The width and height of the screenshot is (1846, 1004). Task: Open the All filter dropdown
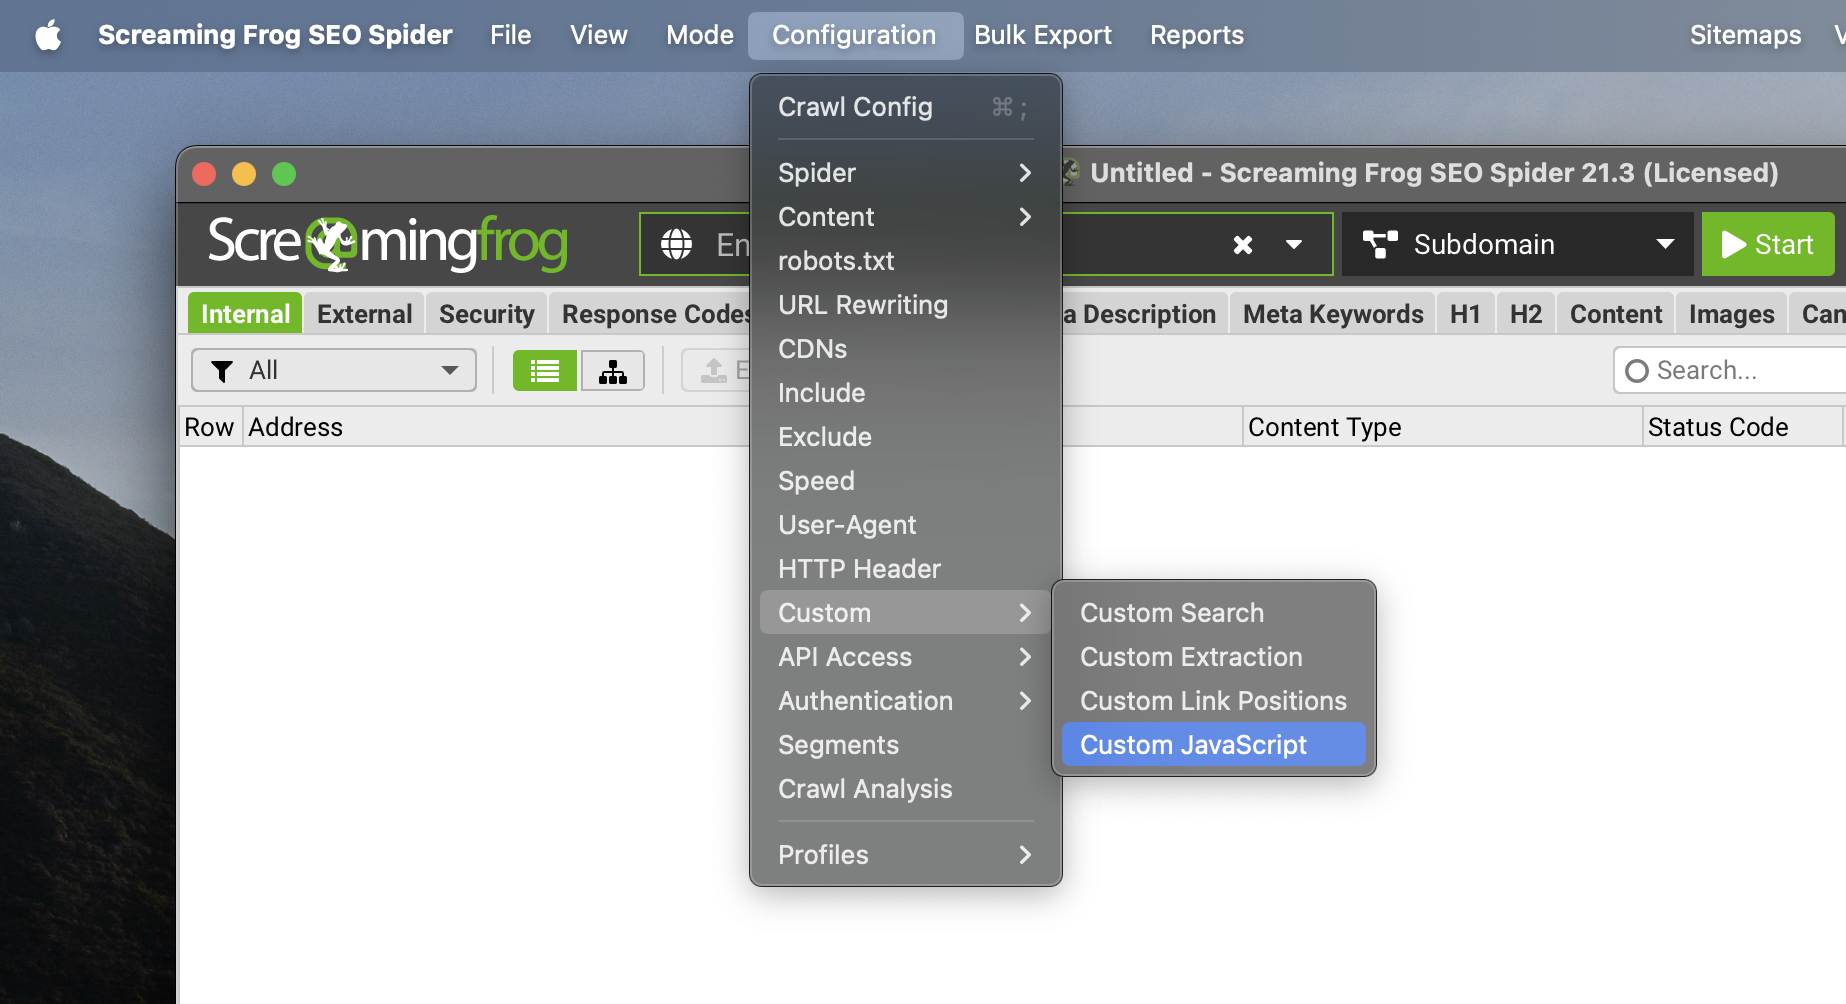click(334, 371)
